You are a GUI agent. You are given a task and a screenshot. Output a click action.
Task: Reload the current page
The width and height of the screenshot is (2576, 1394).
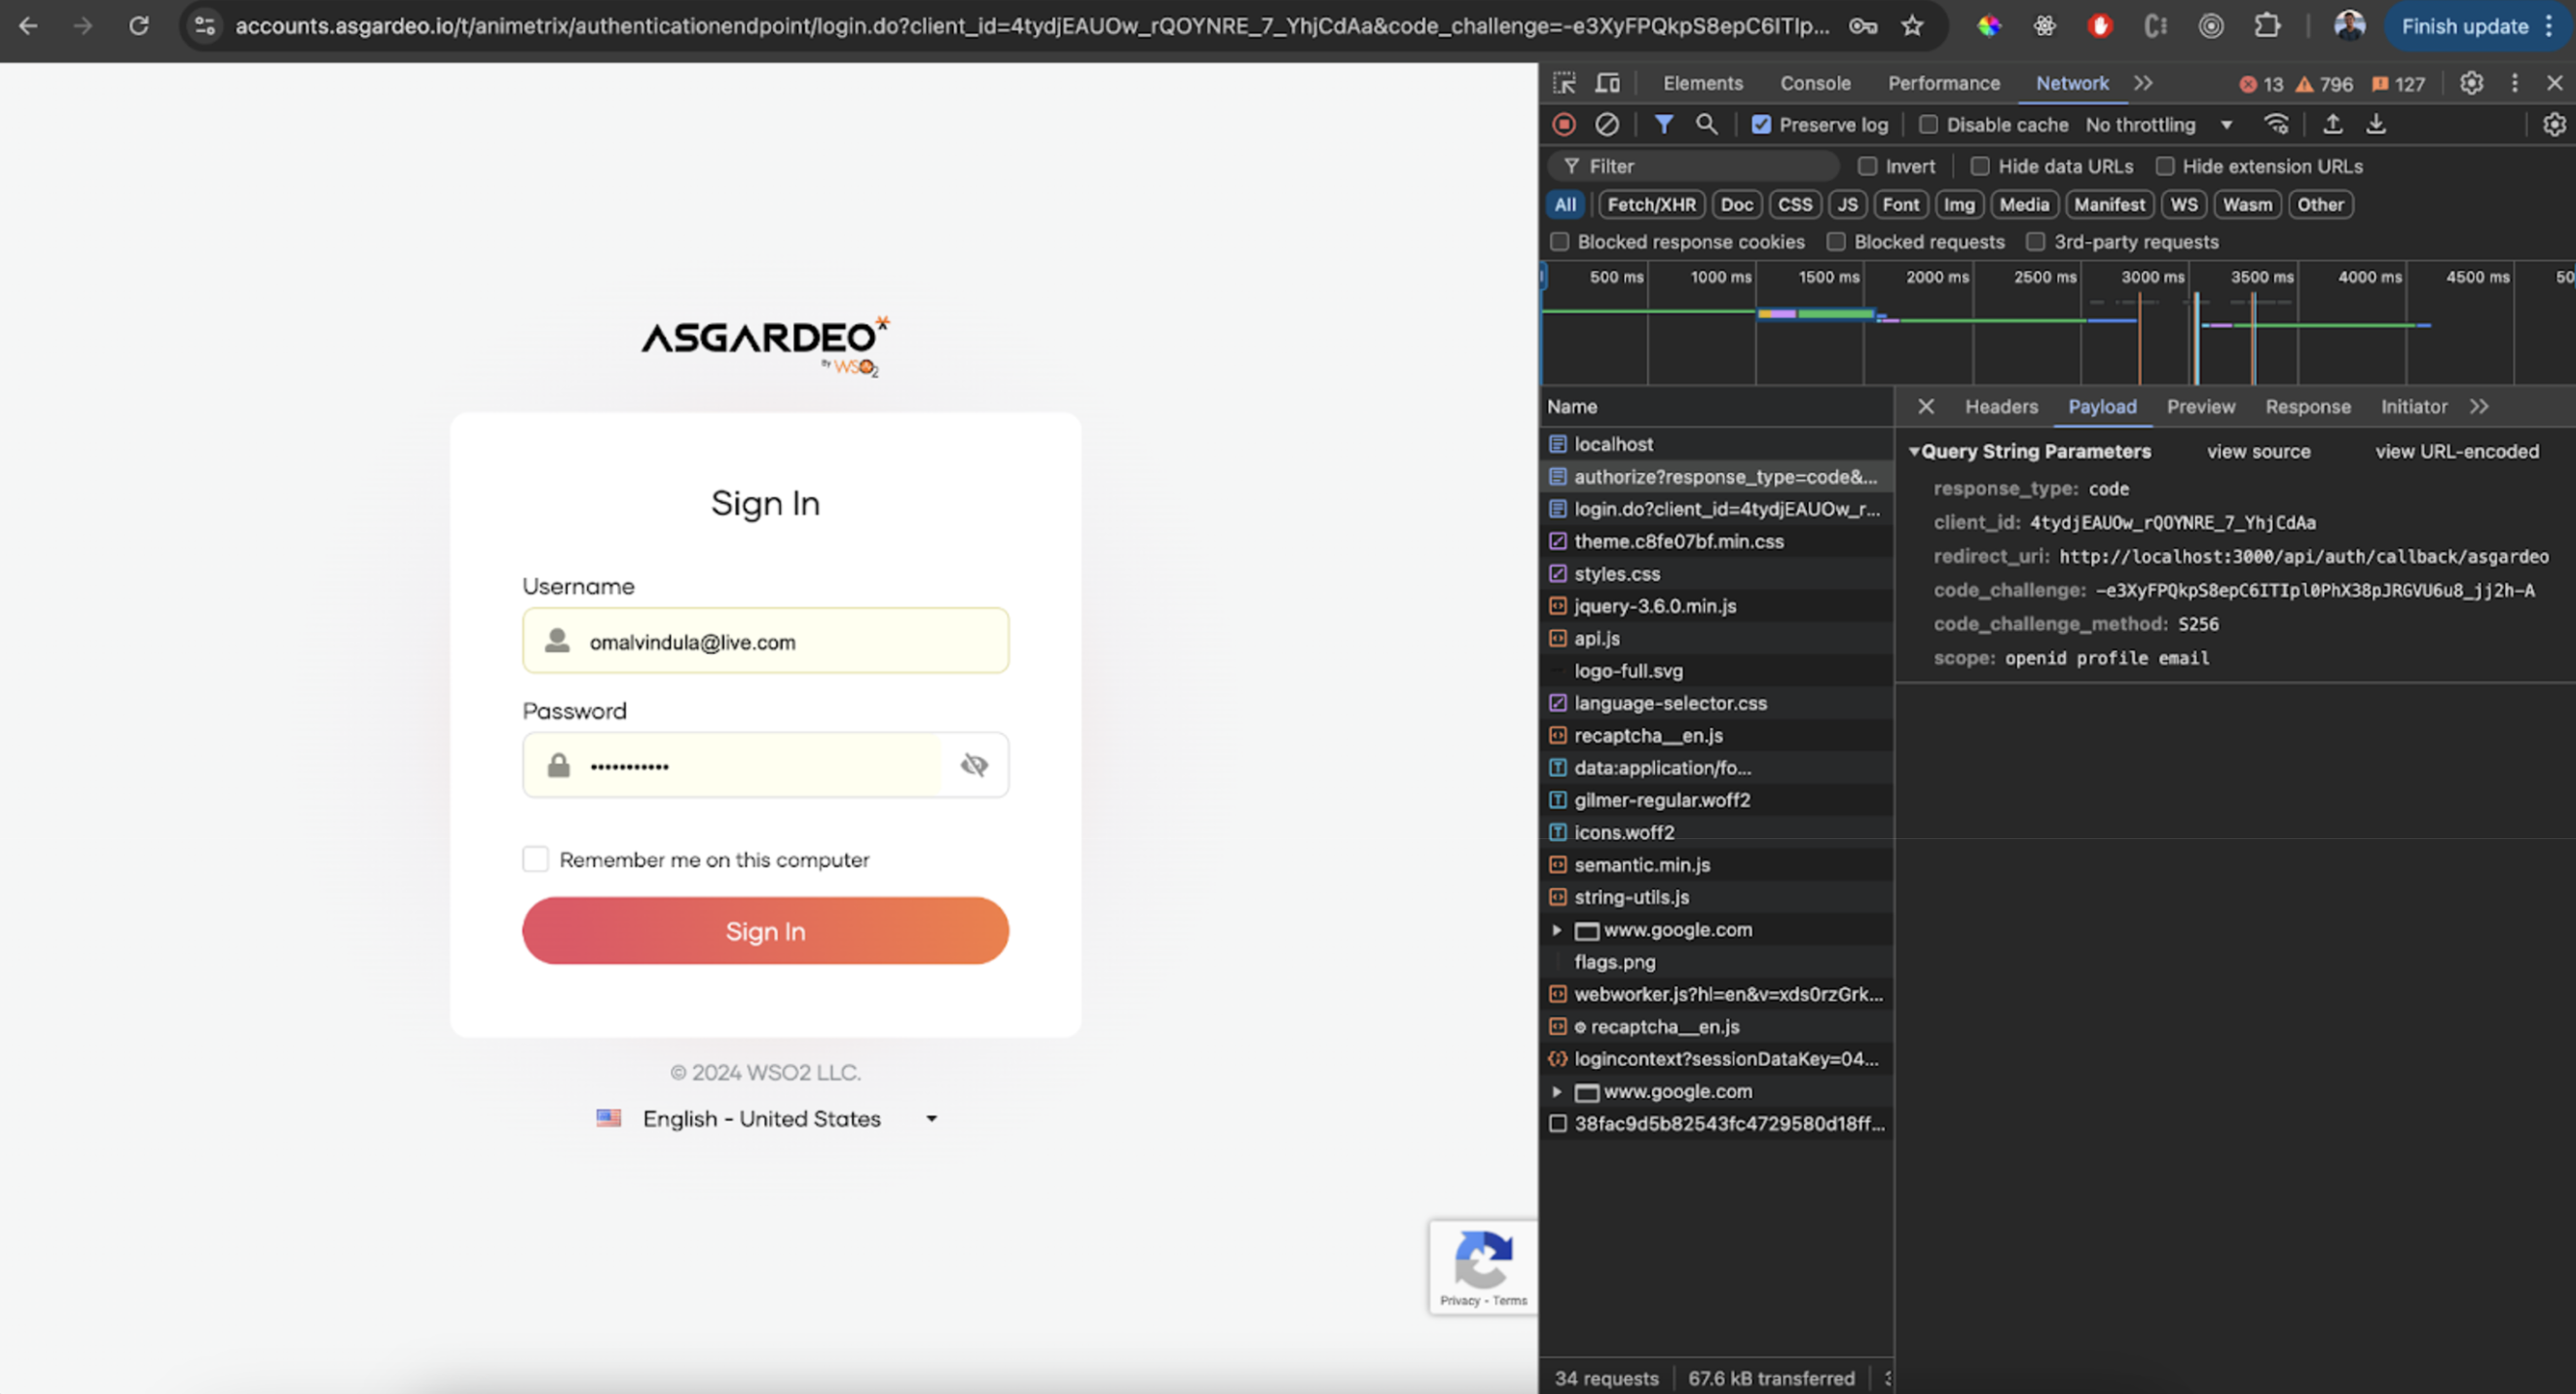(139, 26)
